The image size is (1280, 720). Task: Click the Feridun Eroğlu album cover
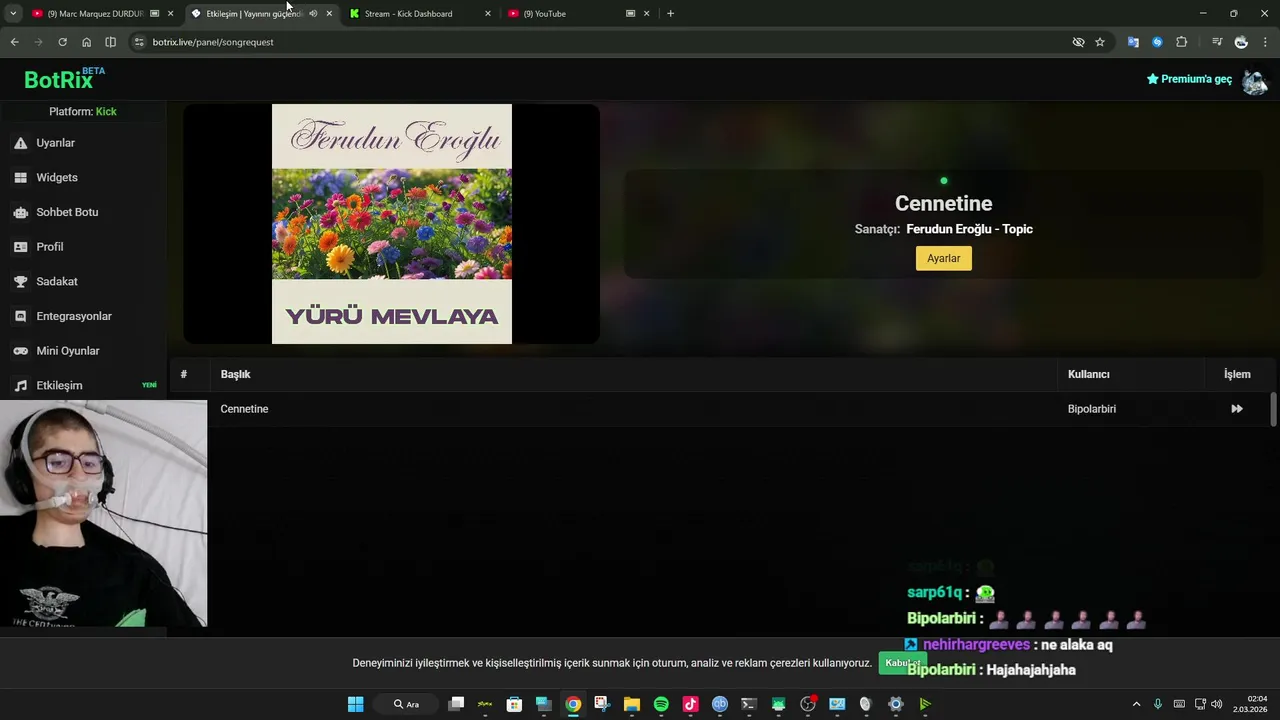(392, 224)
